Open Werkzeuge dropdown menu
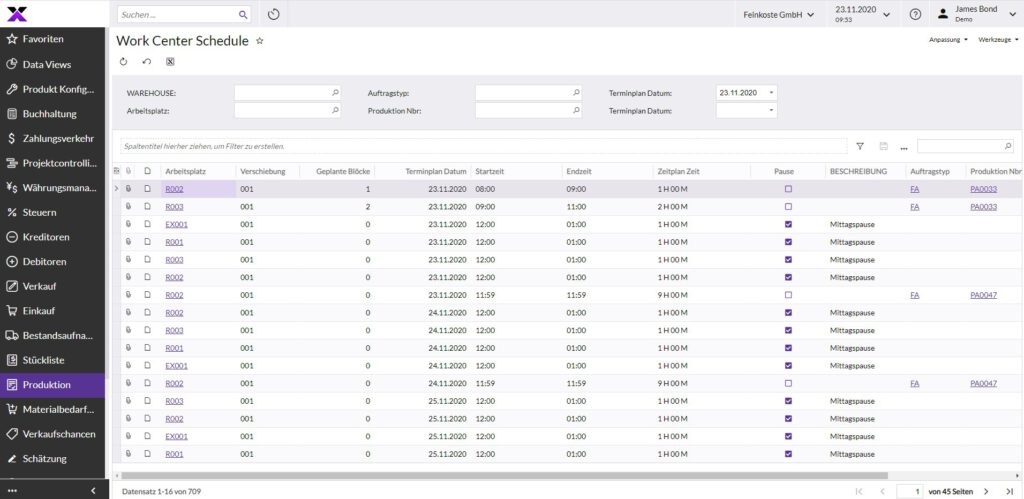Screen dimensions: 1024x499 click(999, 40)
